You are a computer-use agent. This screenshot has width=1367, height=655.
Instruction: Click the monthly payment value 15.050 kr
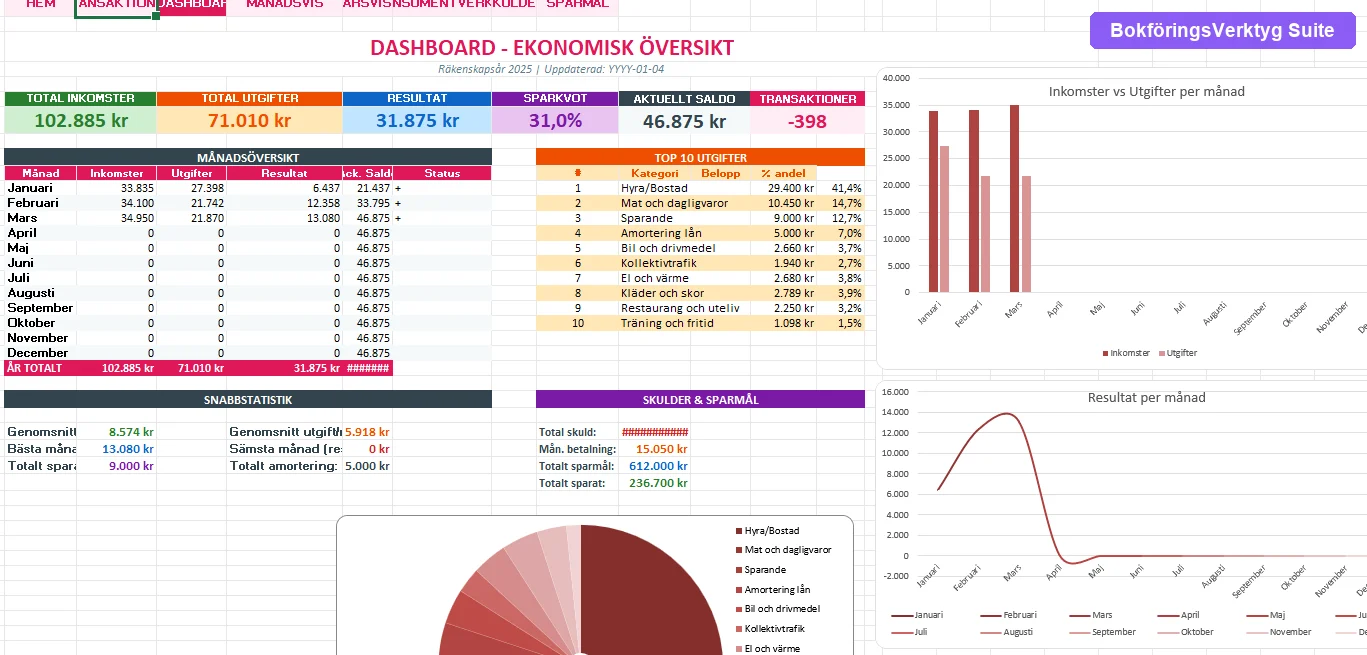(x=661, y=449)
